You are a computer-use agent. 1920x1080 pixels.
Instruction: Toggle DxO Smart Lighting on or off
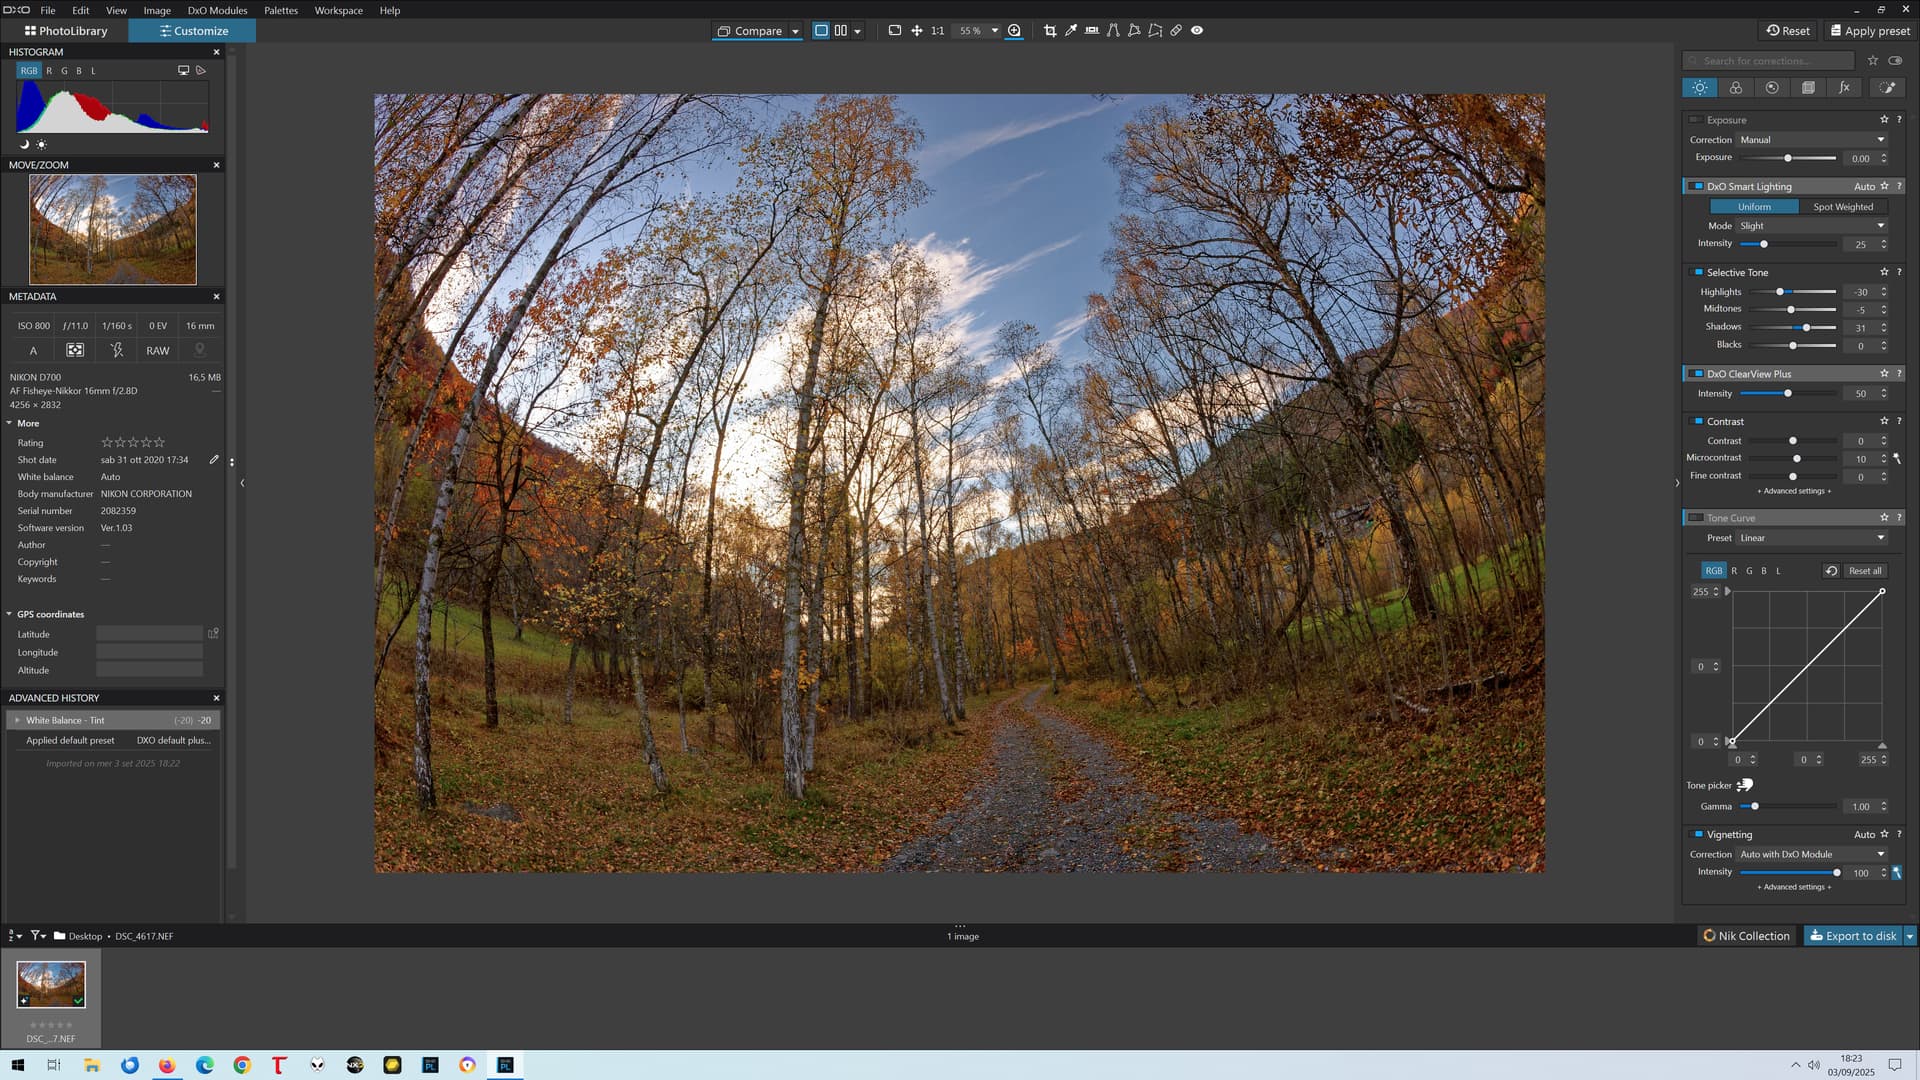pyautogui.click(x=1697, y=187)
